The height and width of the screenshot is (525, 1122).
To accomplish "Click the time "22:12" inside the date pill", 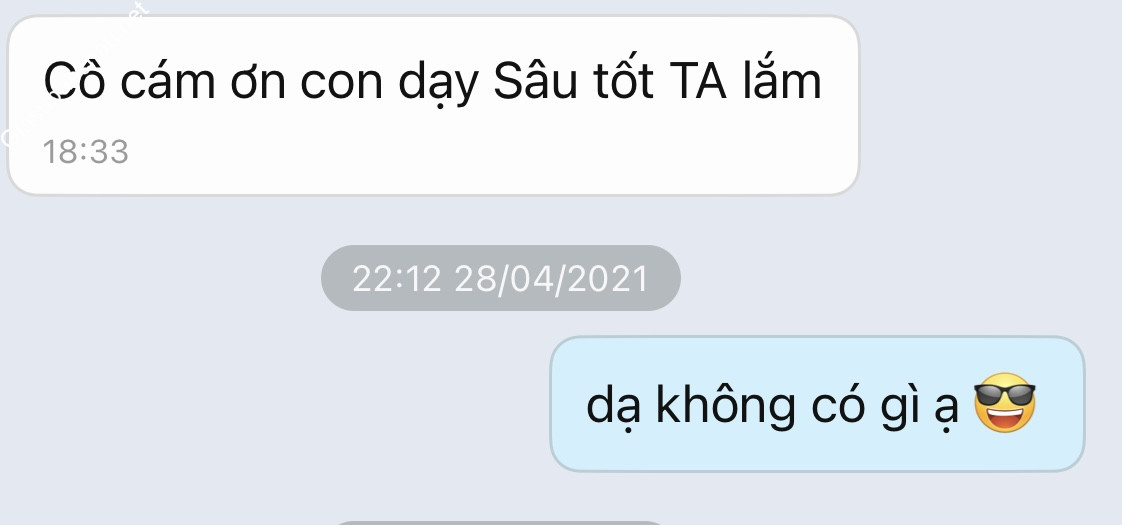I will 397,278.
